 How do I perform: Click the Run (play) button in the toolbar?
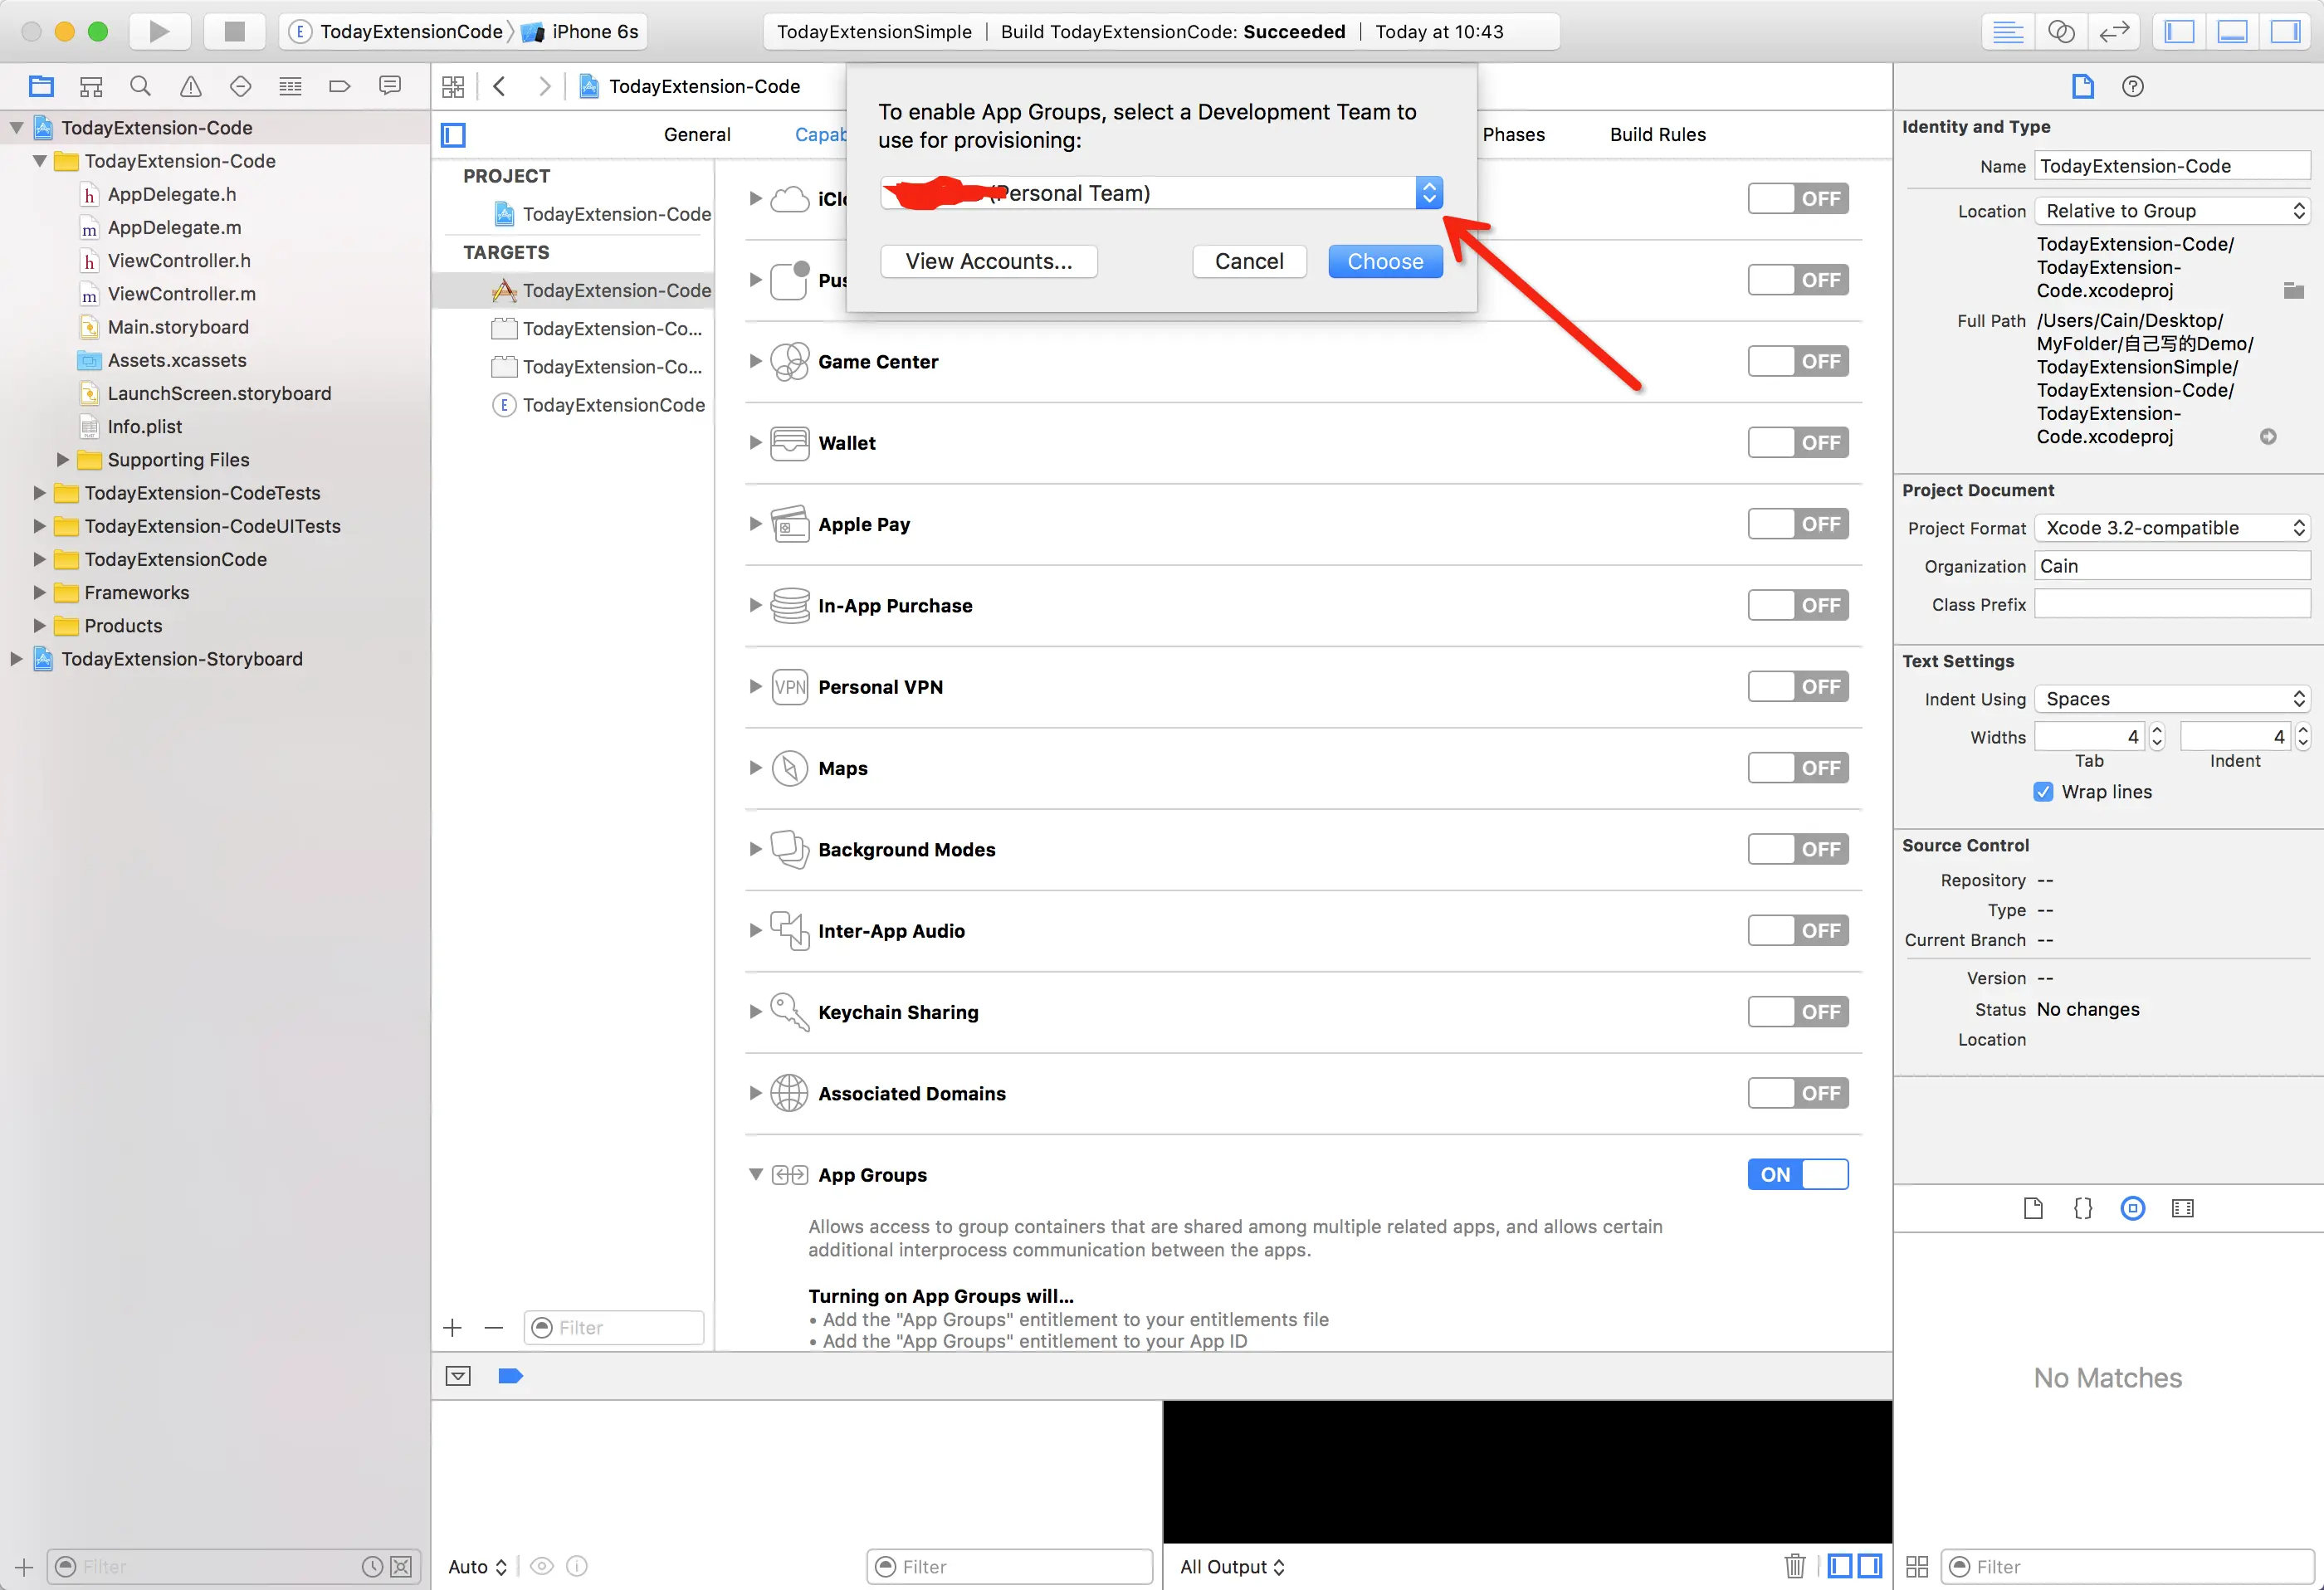159,31
